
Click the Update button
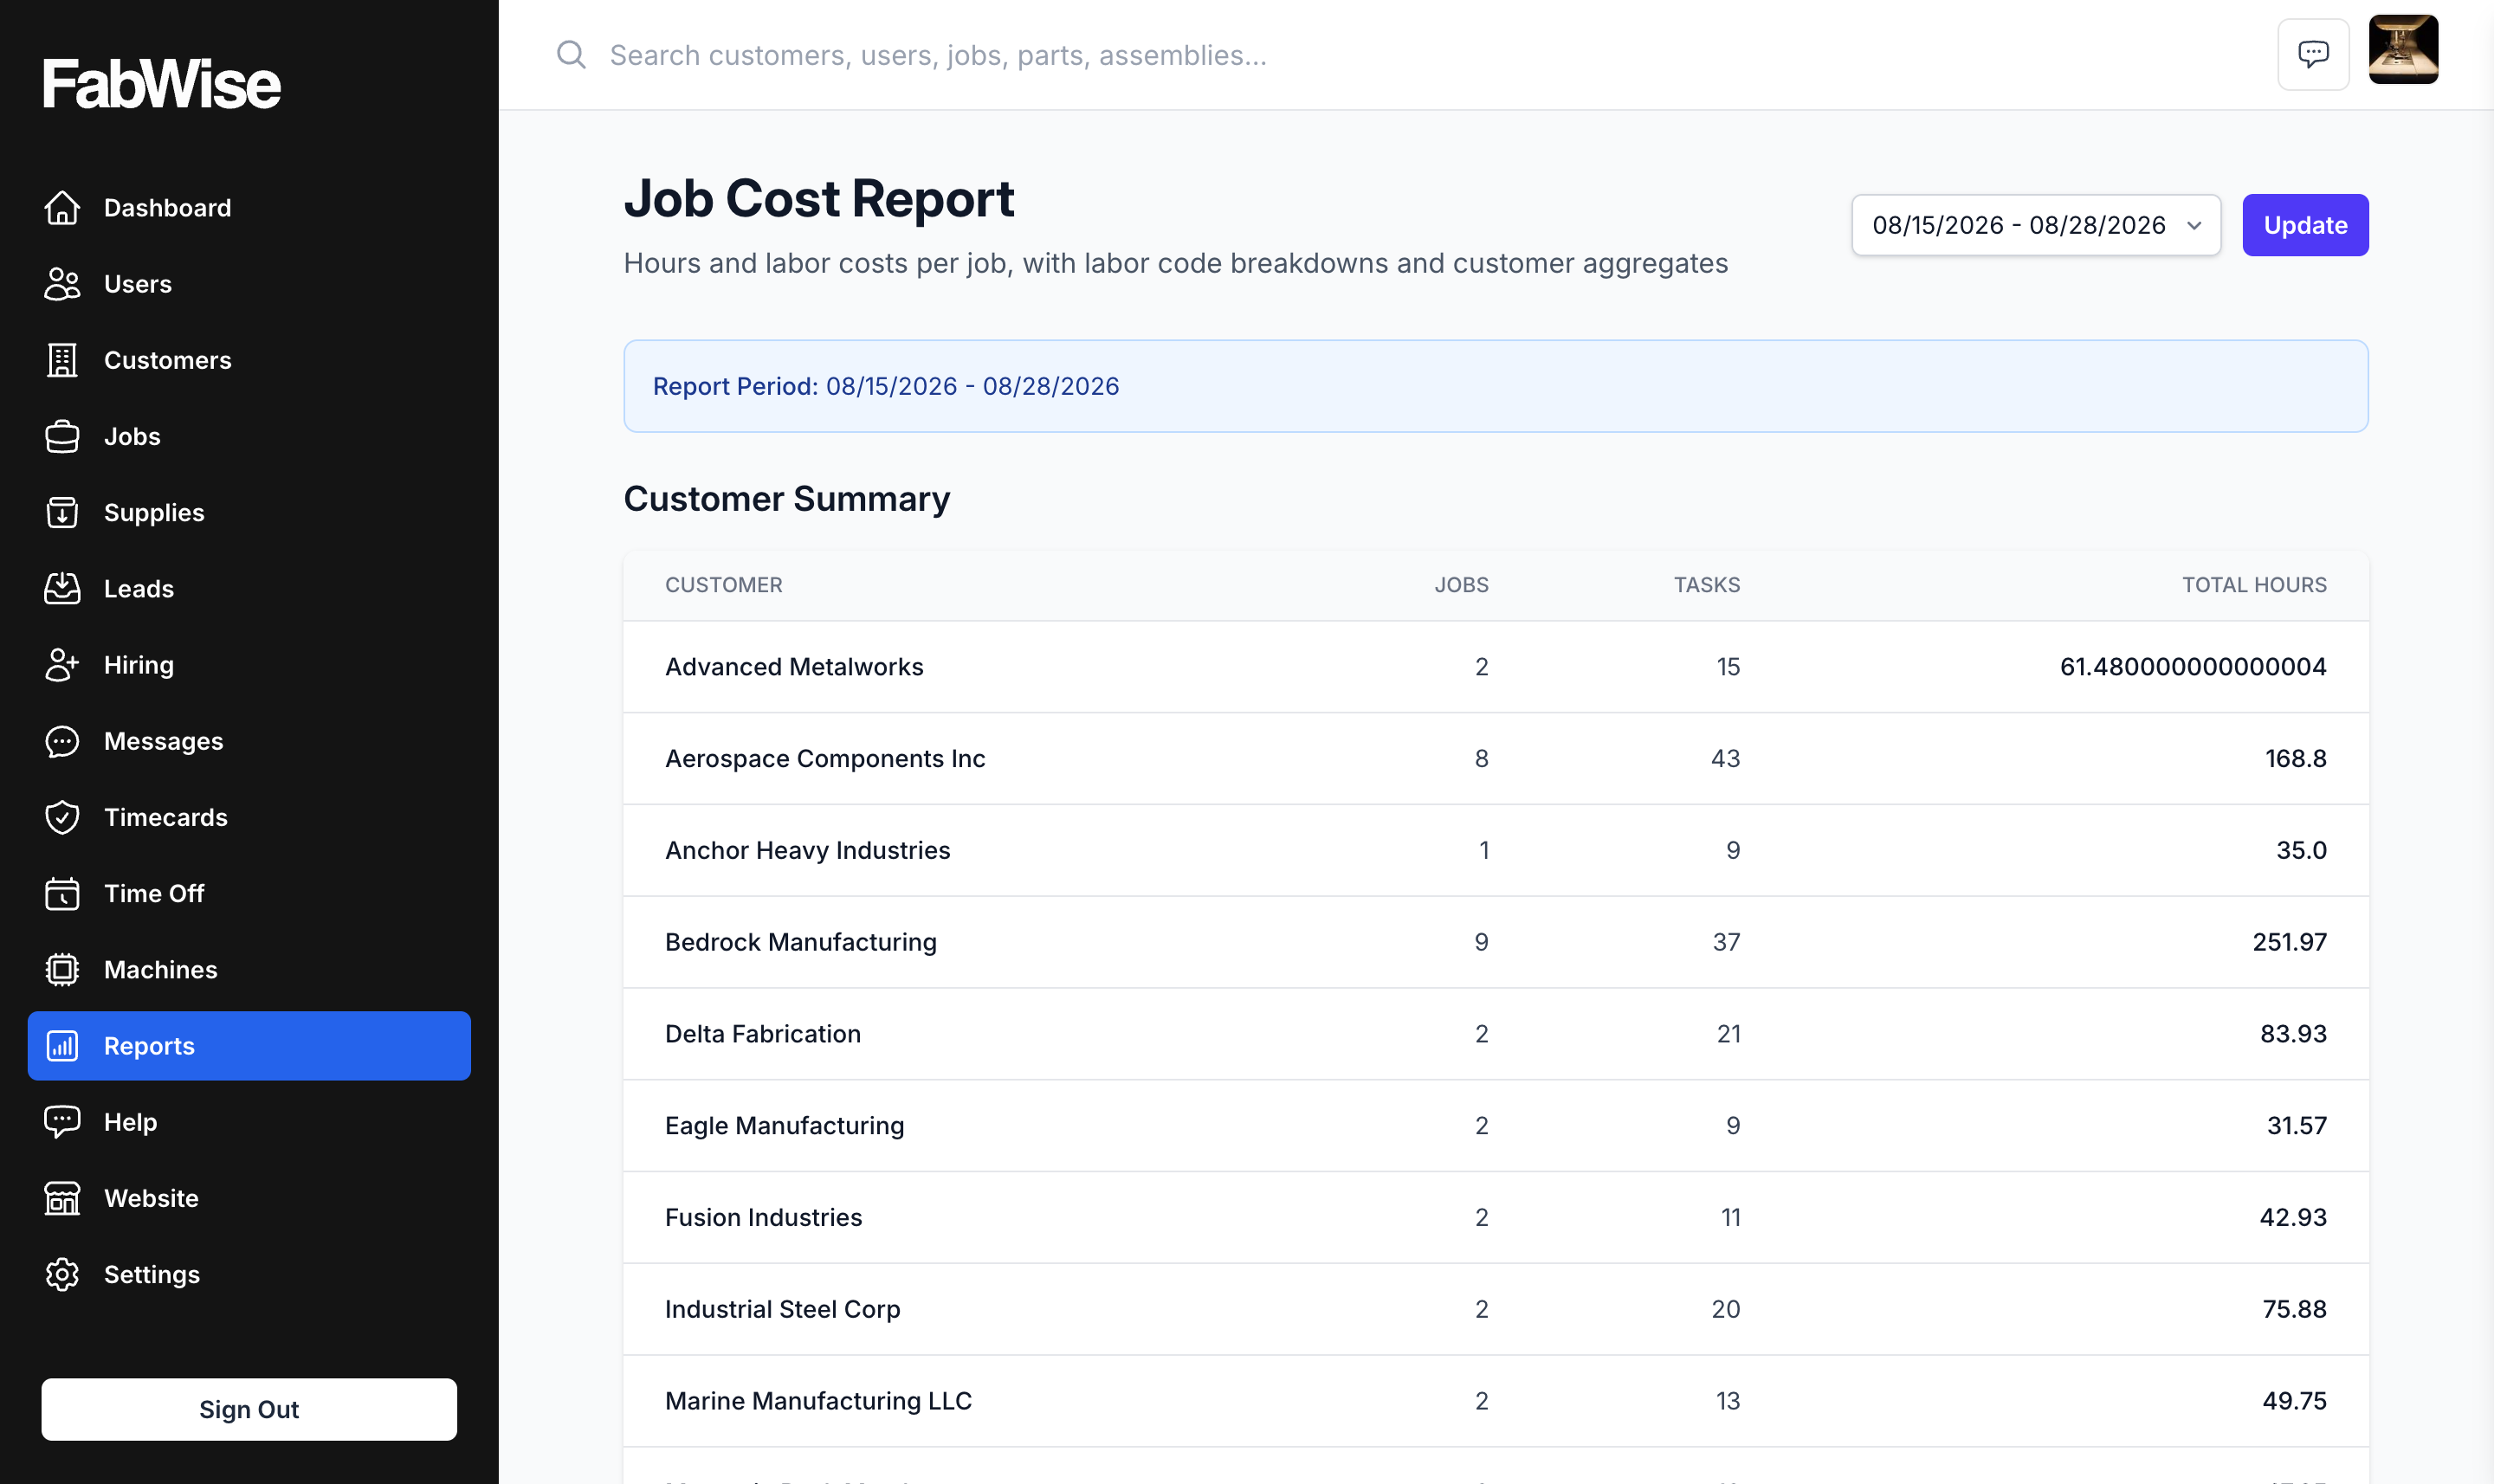(x=2305, y=225)
